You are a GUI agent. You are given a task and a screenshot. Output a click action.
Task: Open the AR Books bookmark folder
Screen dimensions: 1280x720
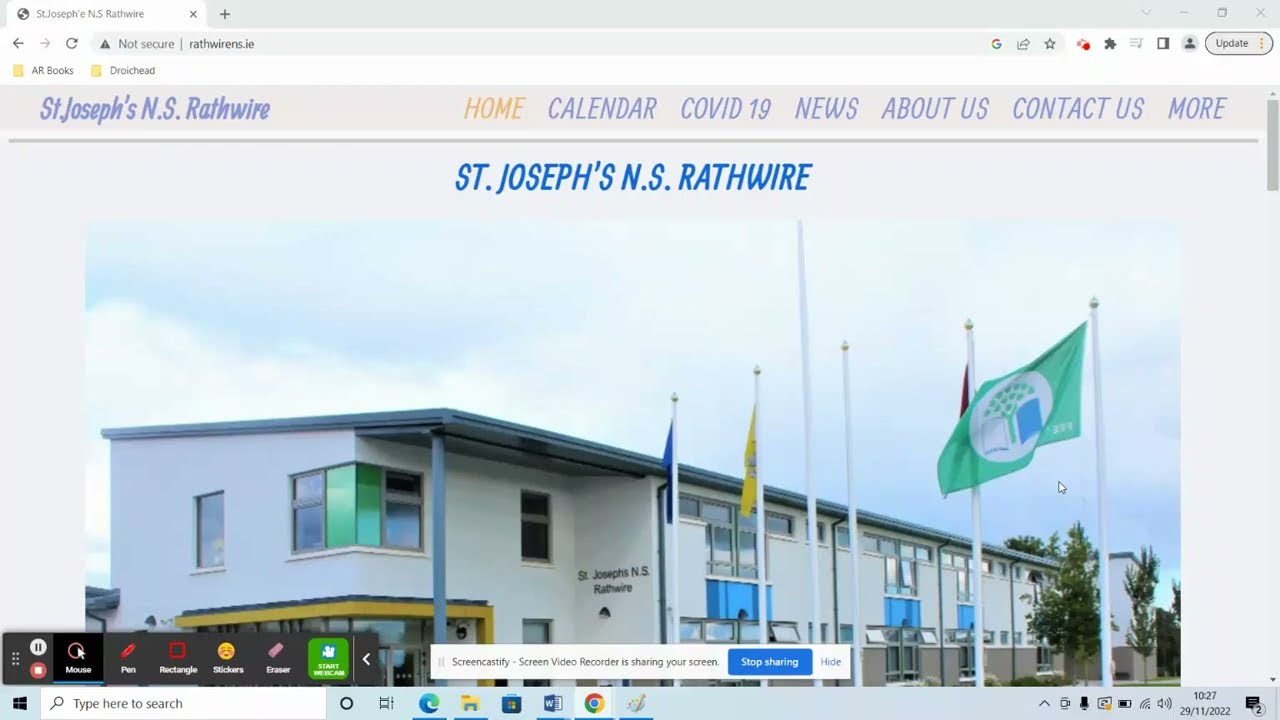click(x=43, y=71)
